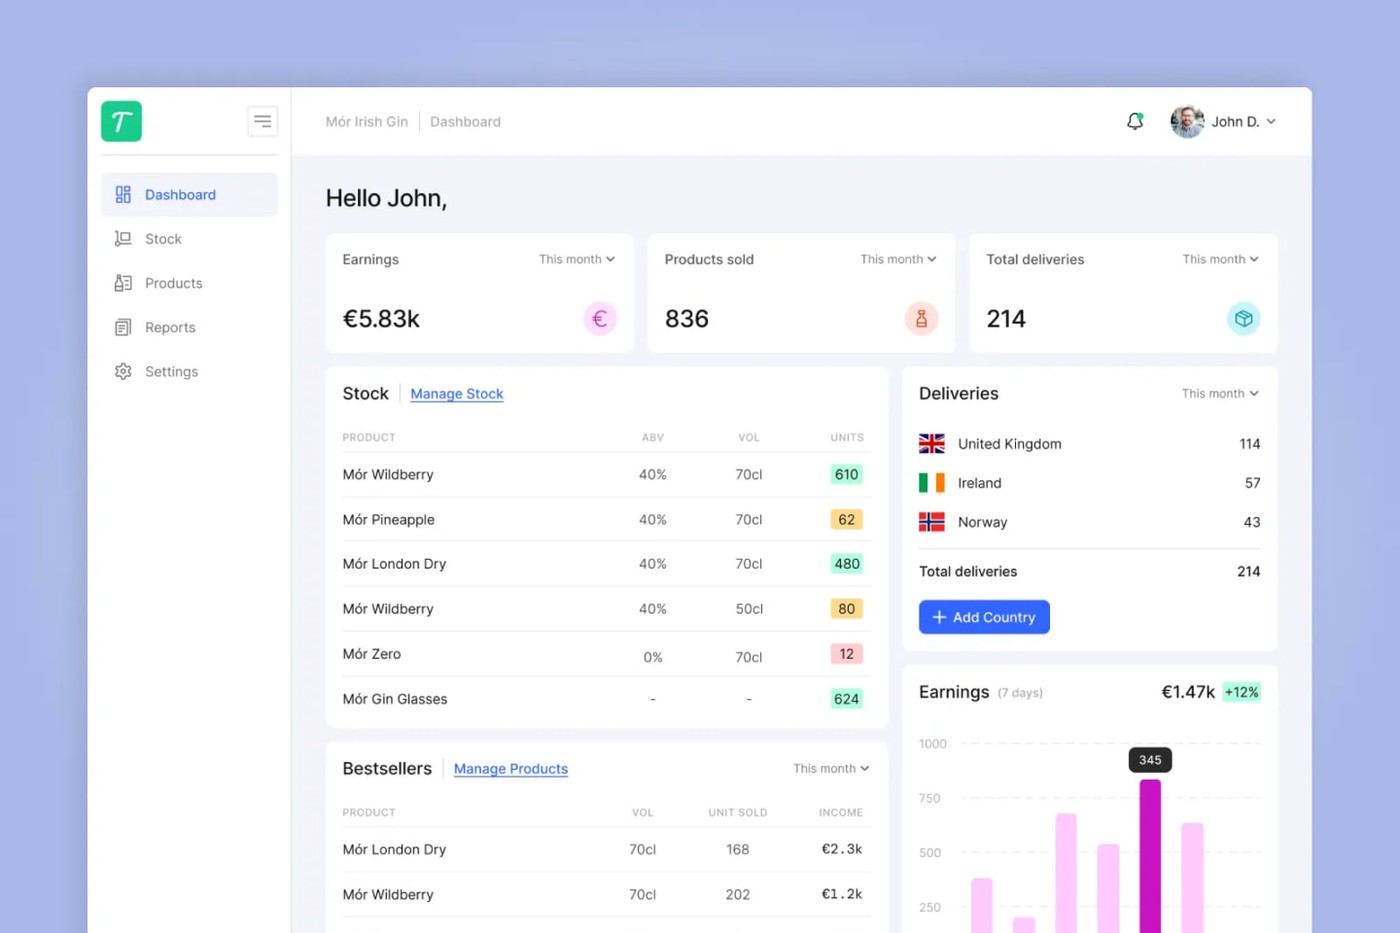The width and height of the screenshot is (1400, 933).
Task: Click the Dashboard breadcrumb
Action: coord(465,122)
